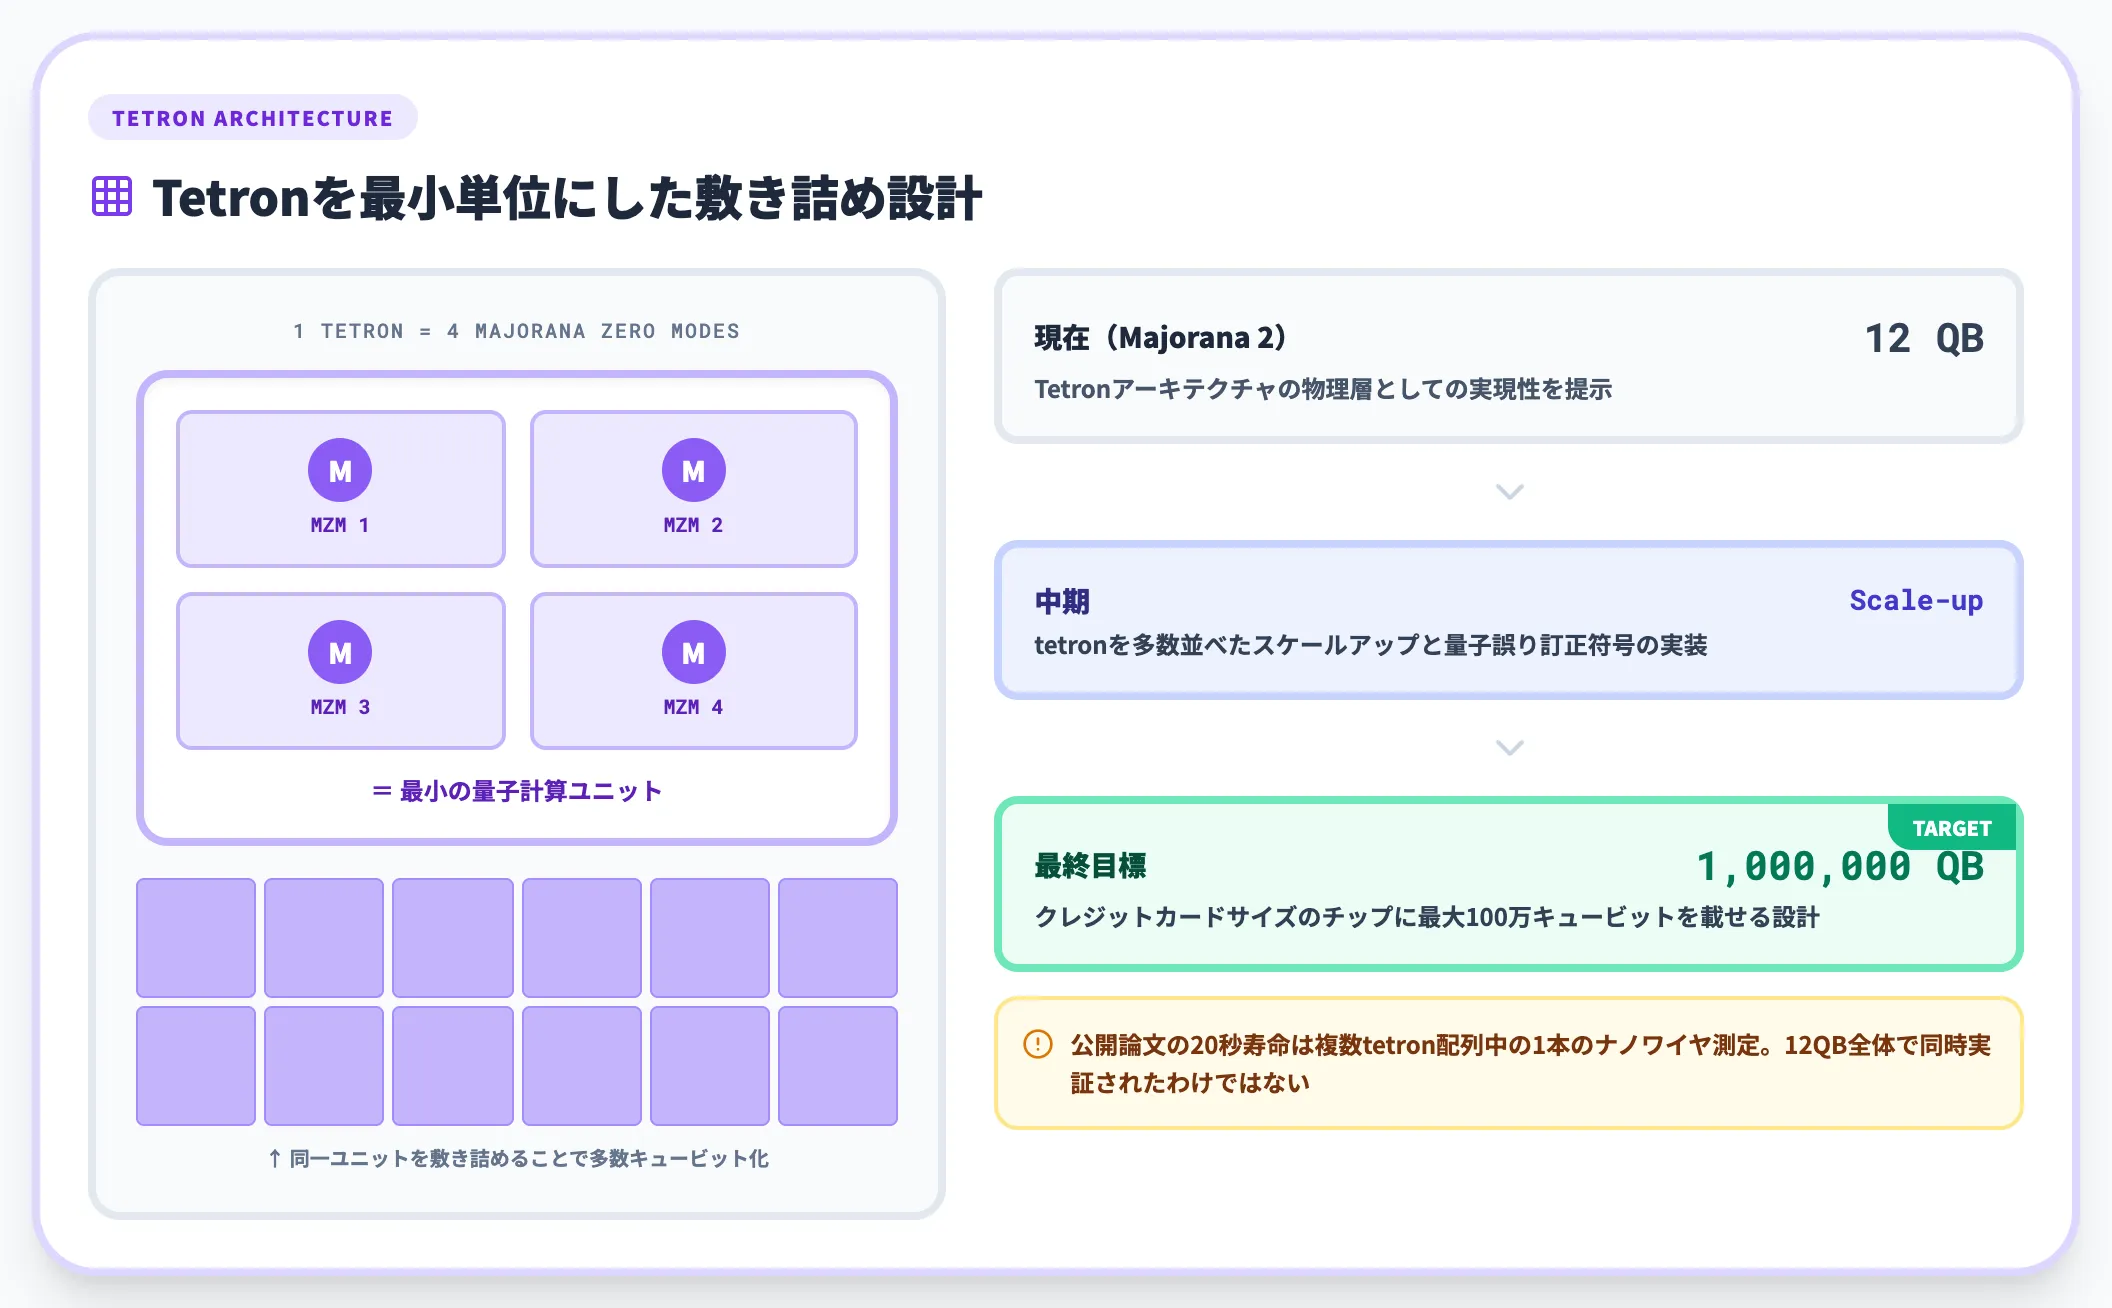The image size is (2112, 1308).
Task: Click the description 'クレジットカードサイズのチップに最大100万キュービットを載せる設計'
Action: (x=1427, y=917)
